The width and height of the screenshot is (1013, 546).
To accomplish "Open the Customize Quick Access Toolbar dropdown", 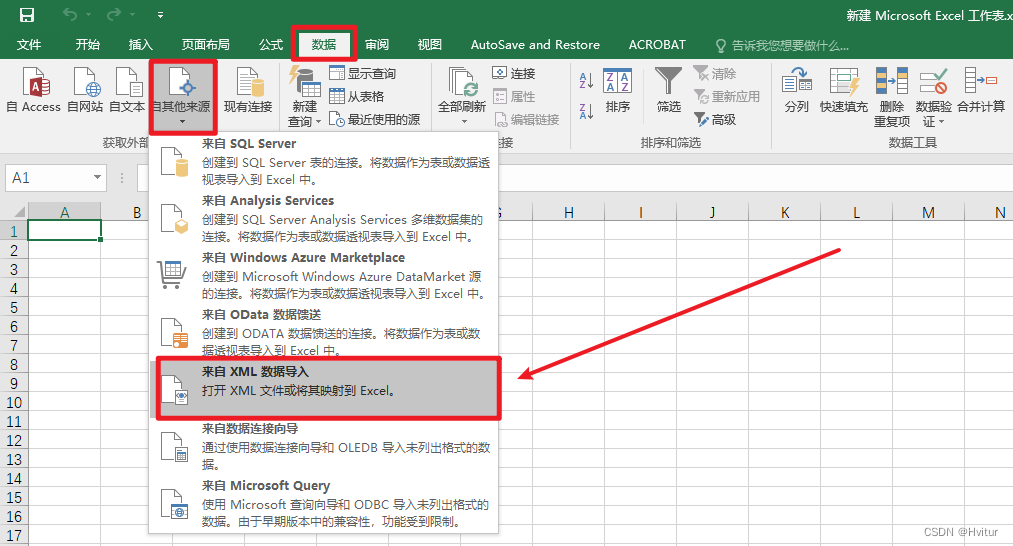I will (x=160, y=15).
